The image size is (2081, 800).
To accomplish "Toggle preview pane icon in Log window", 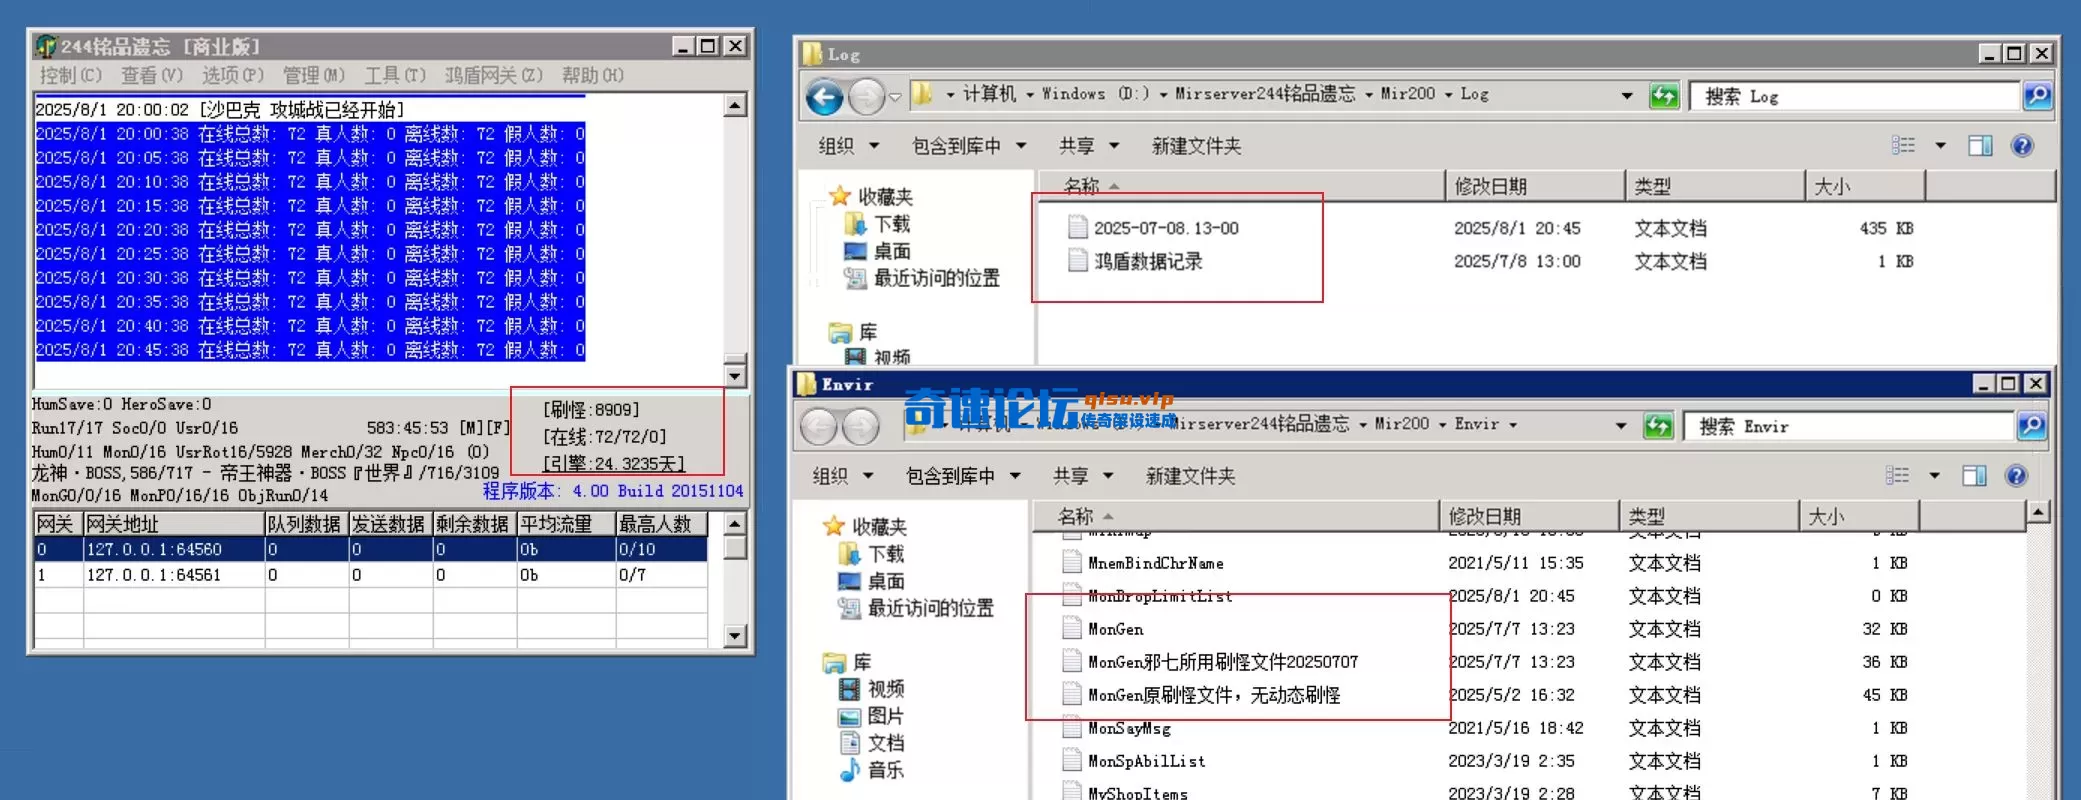I will click(1980, 146).
